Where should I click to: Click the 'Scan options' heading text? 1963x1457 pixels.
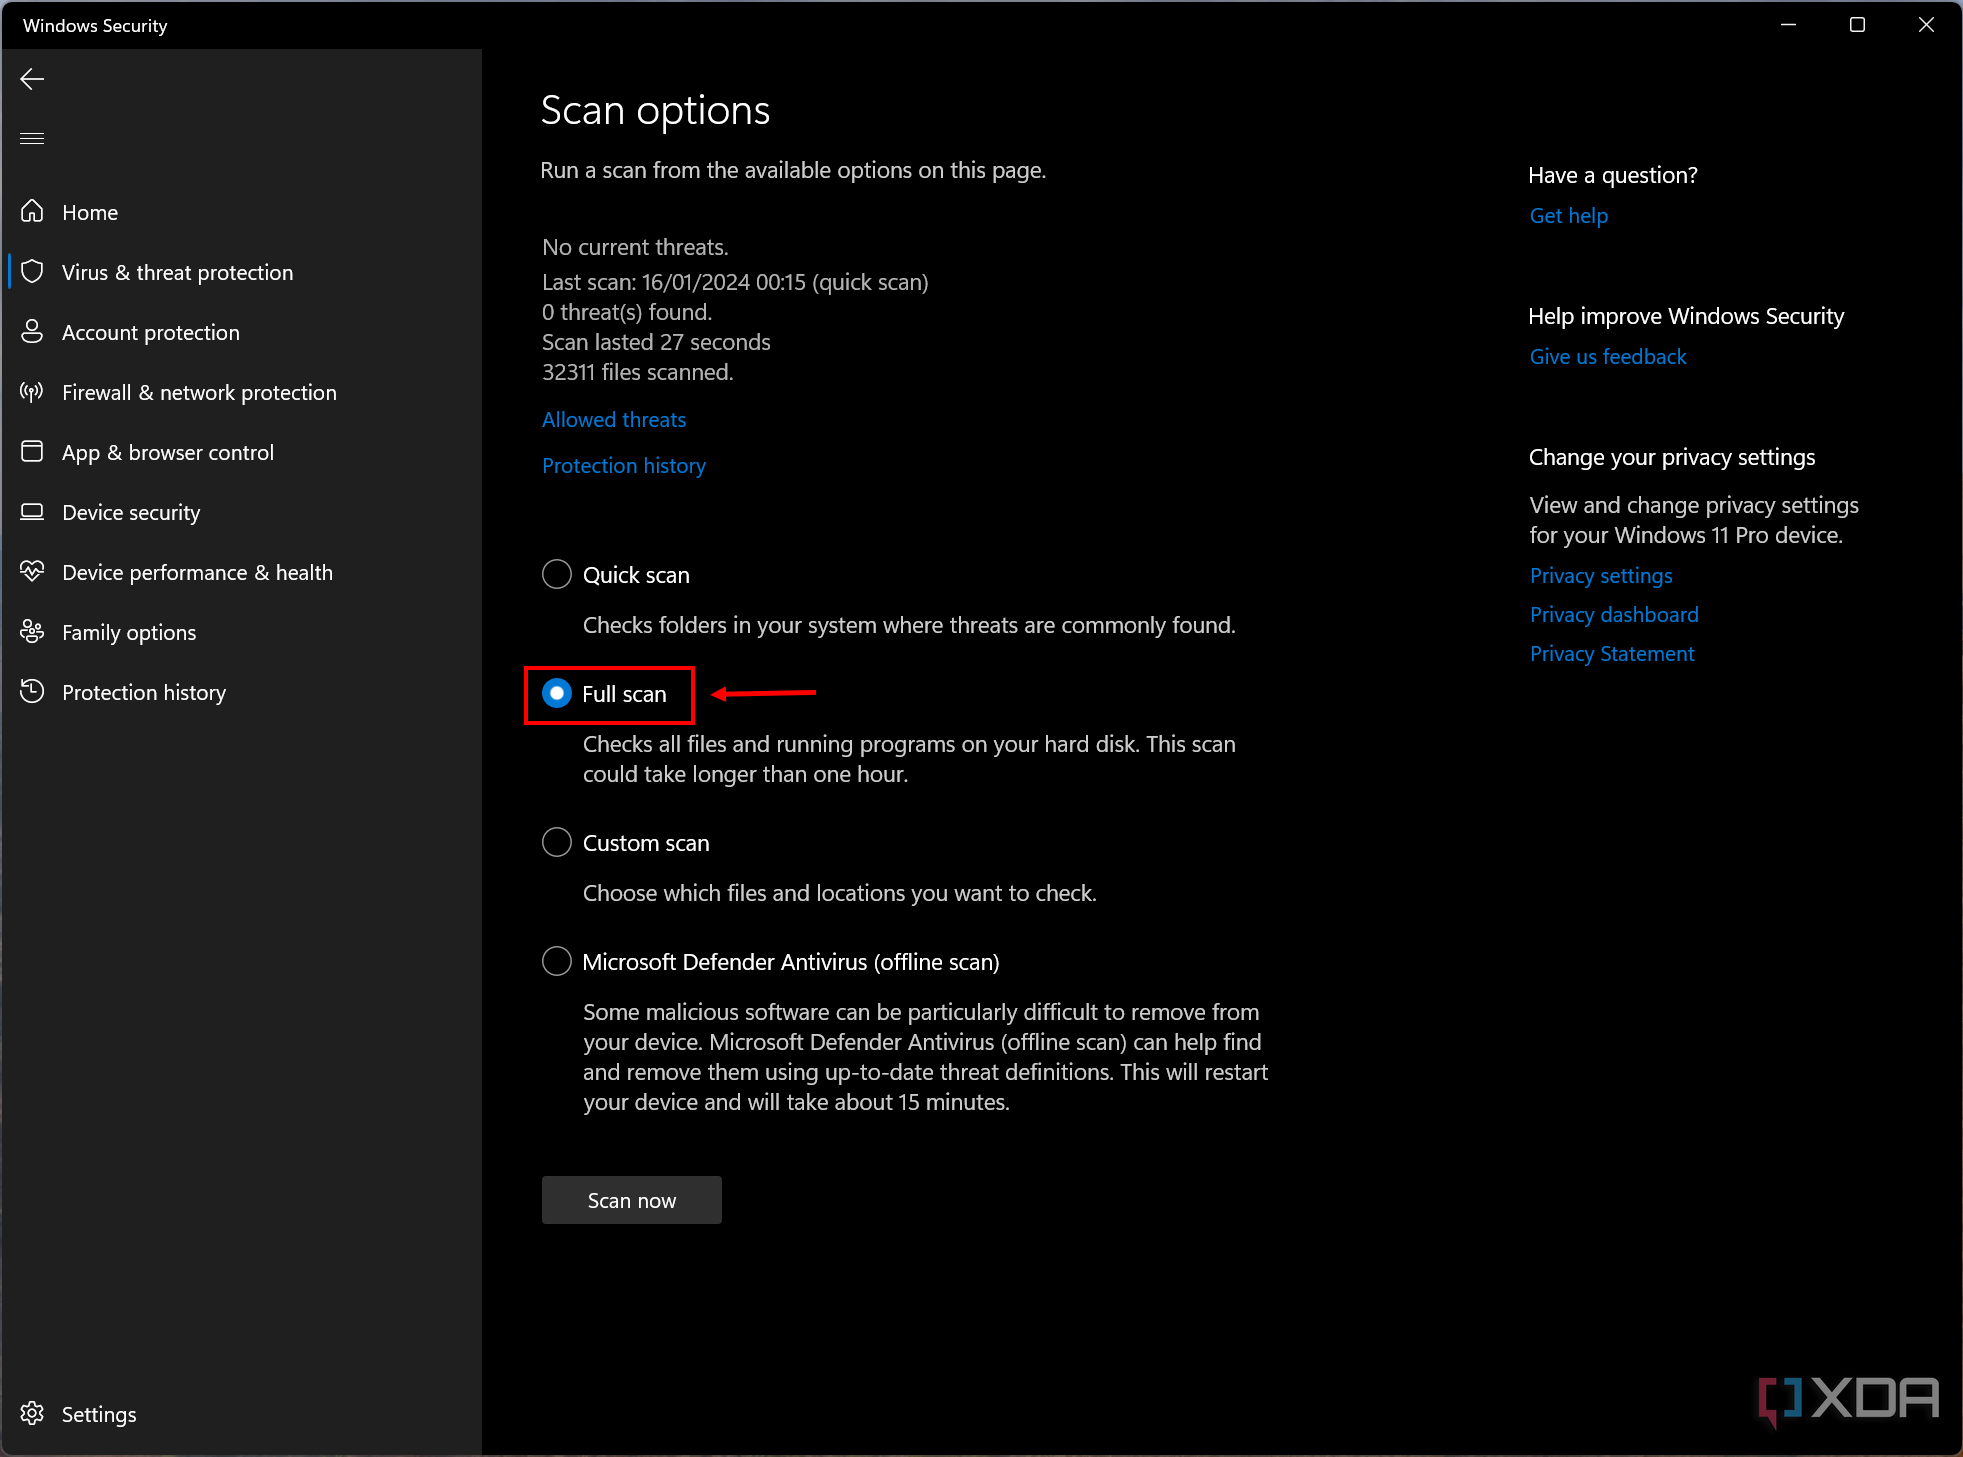pyautogui.click(x=655, y=110)
